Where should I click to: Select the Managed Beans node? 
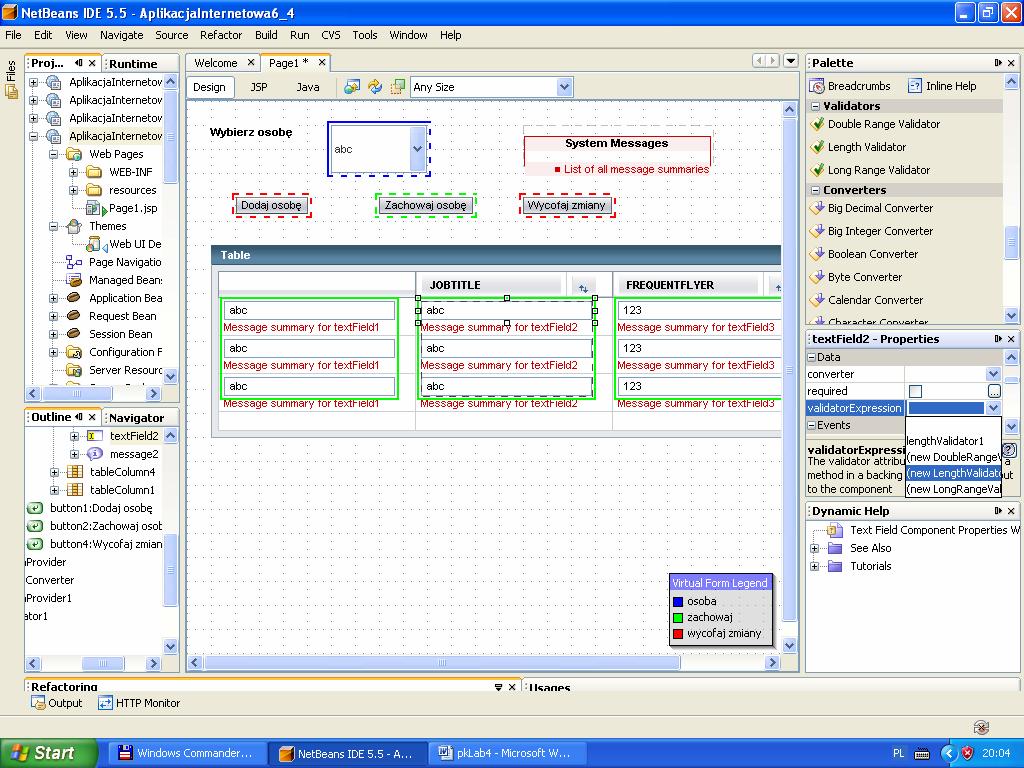(x=115, y=280)
